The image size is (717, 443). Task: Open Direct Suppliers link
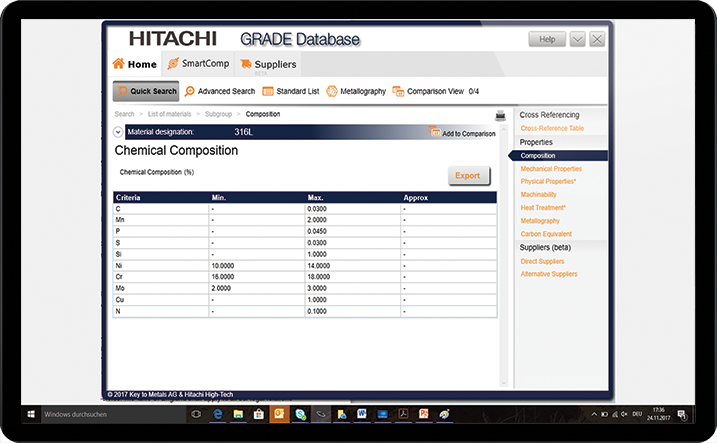click(542, 262)
